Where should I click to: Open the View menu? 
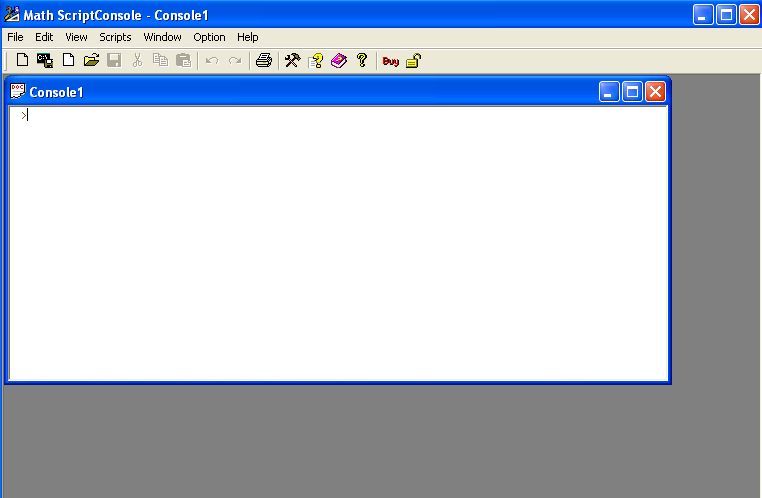pos(76,37)
